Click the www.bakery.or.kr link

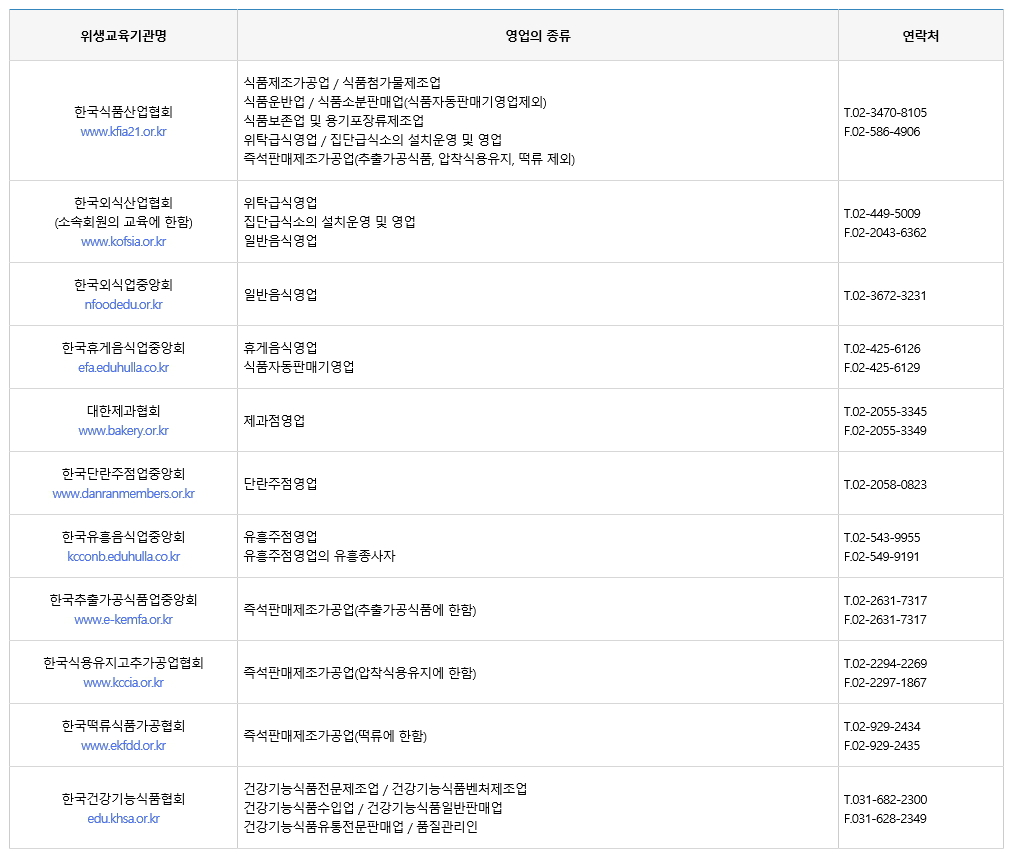[124, 430]
